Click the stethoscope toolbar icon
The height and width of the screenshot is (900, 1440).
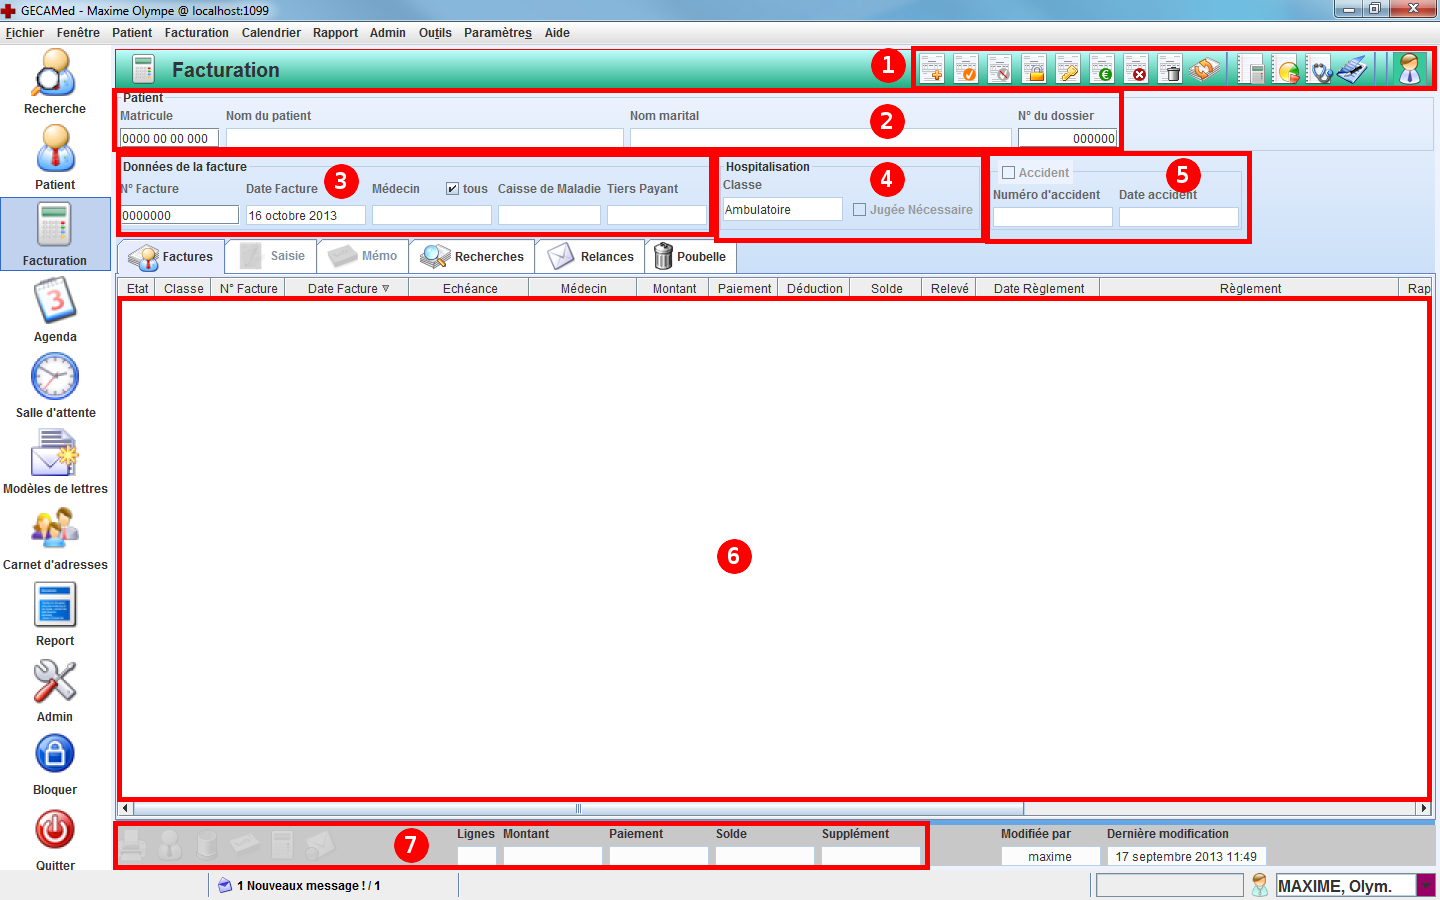(1320, 70)
